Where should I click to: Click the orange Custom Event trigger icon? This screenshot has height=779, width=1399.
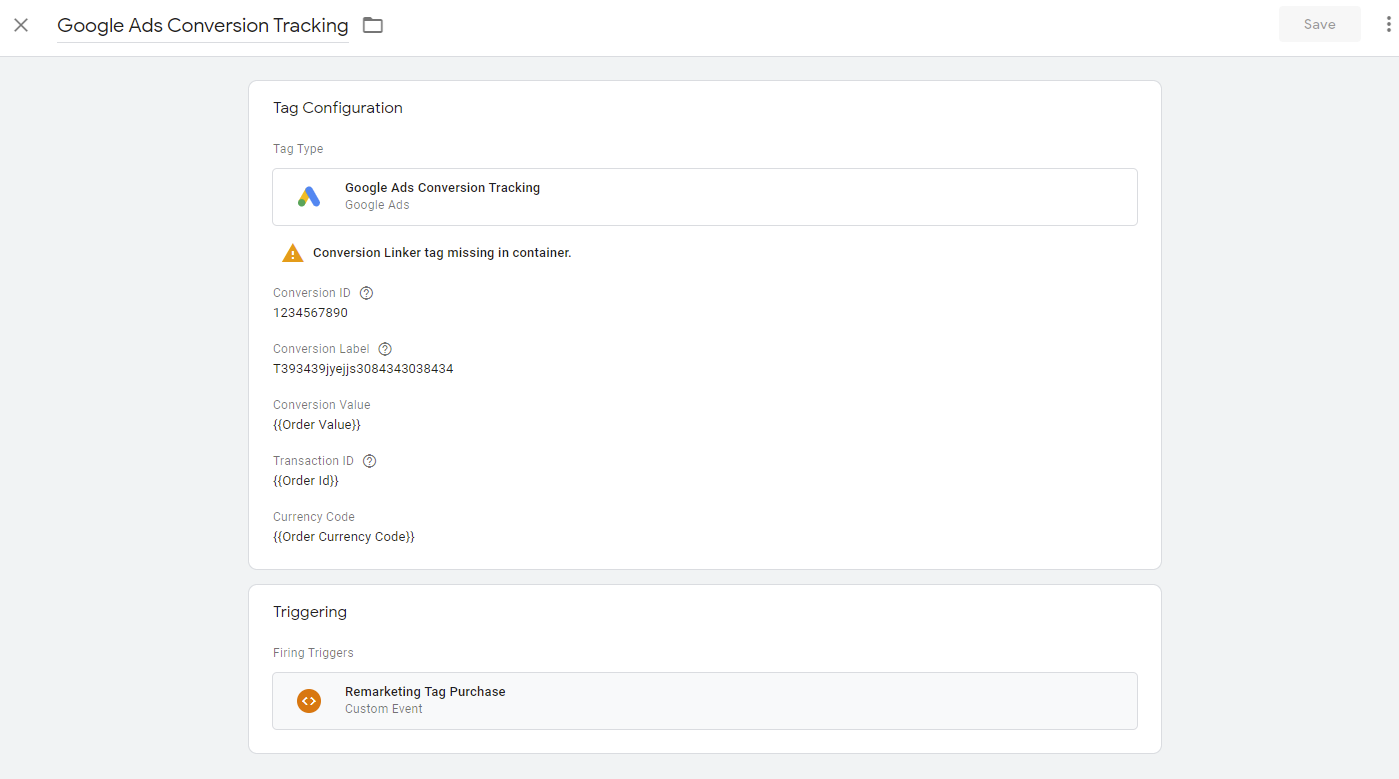click(309, 701)
